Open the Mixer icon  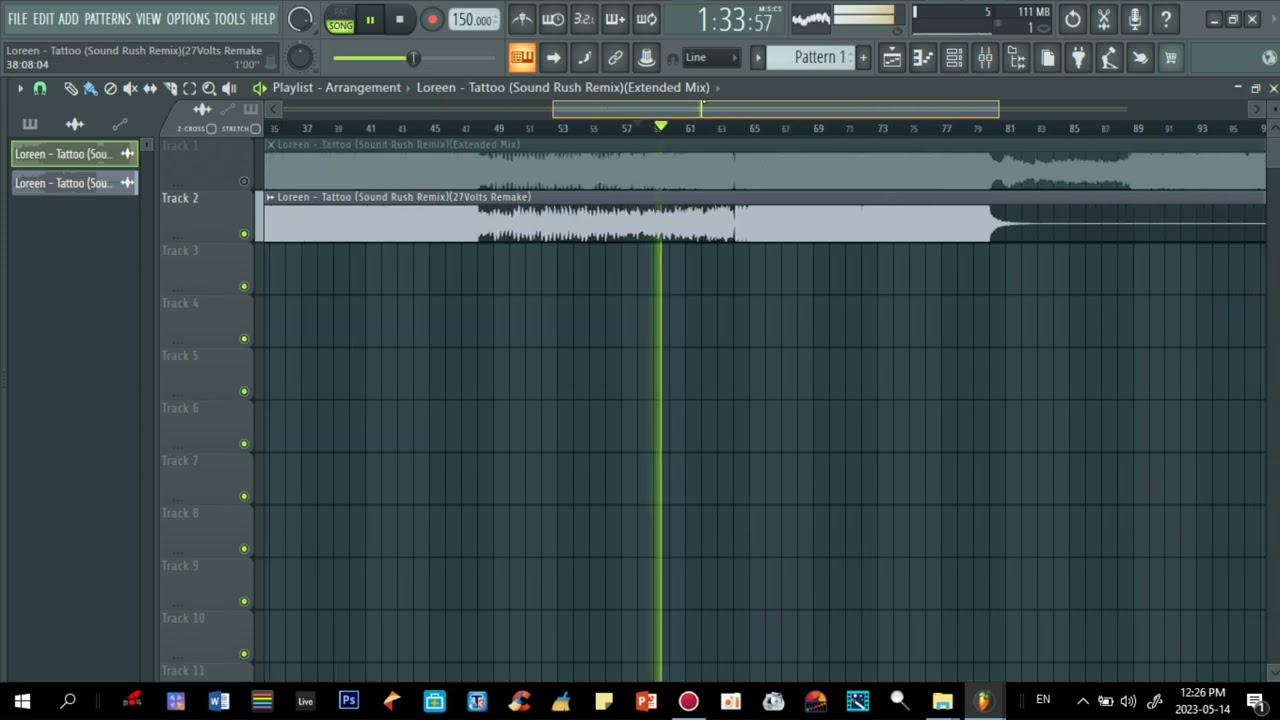[x=985, y=58]
